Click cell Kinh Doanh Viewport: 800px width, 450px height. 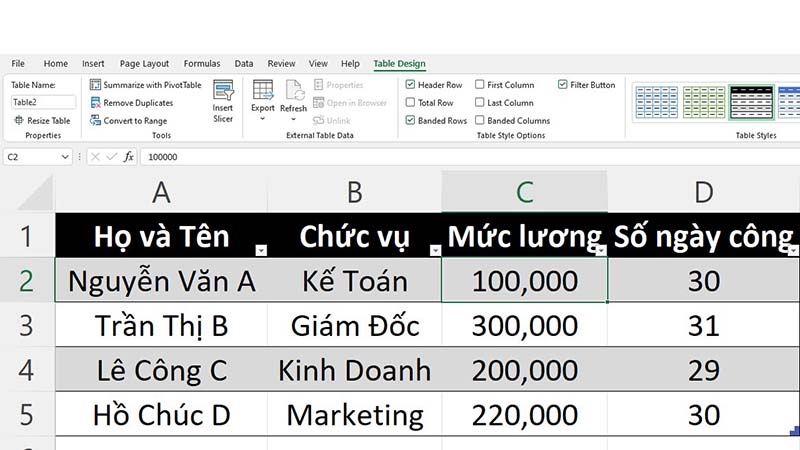pos(355,369)
